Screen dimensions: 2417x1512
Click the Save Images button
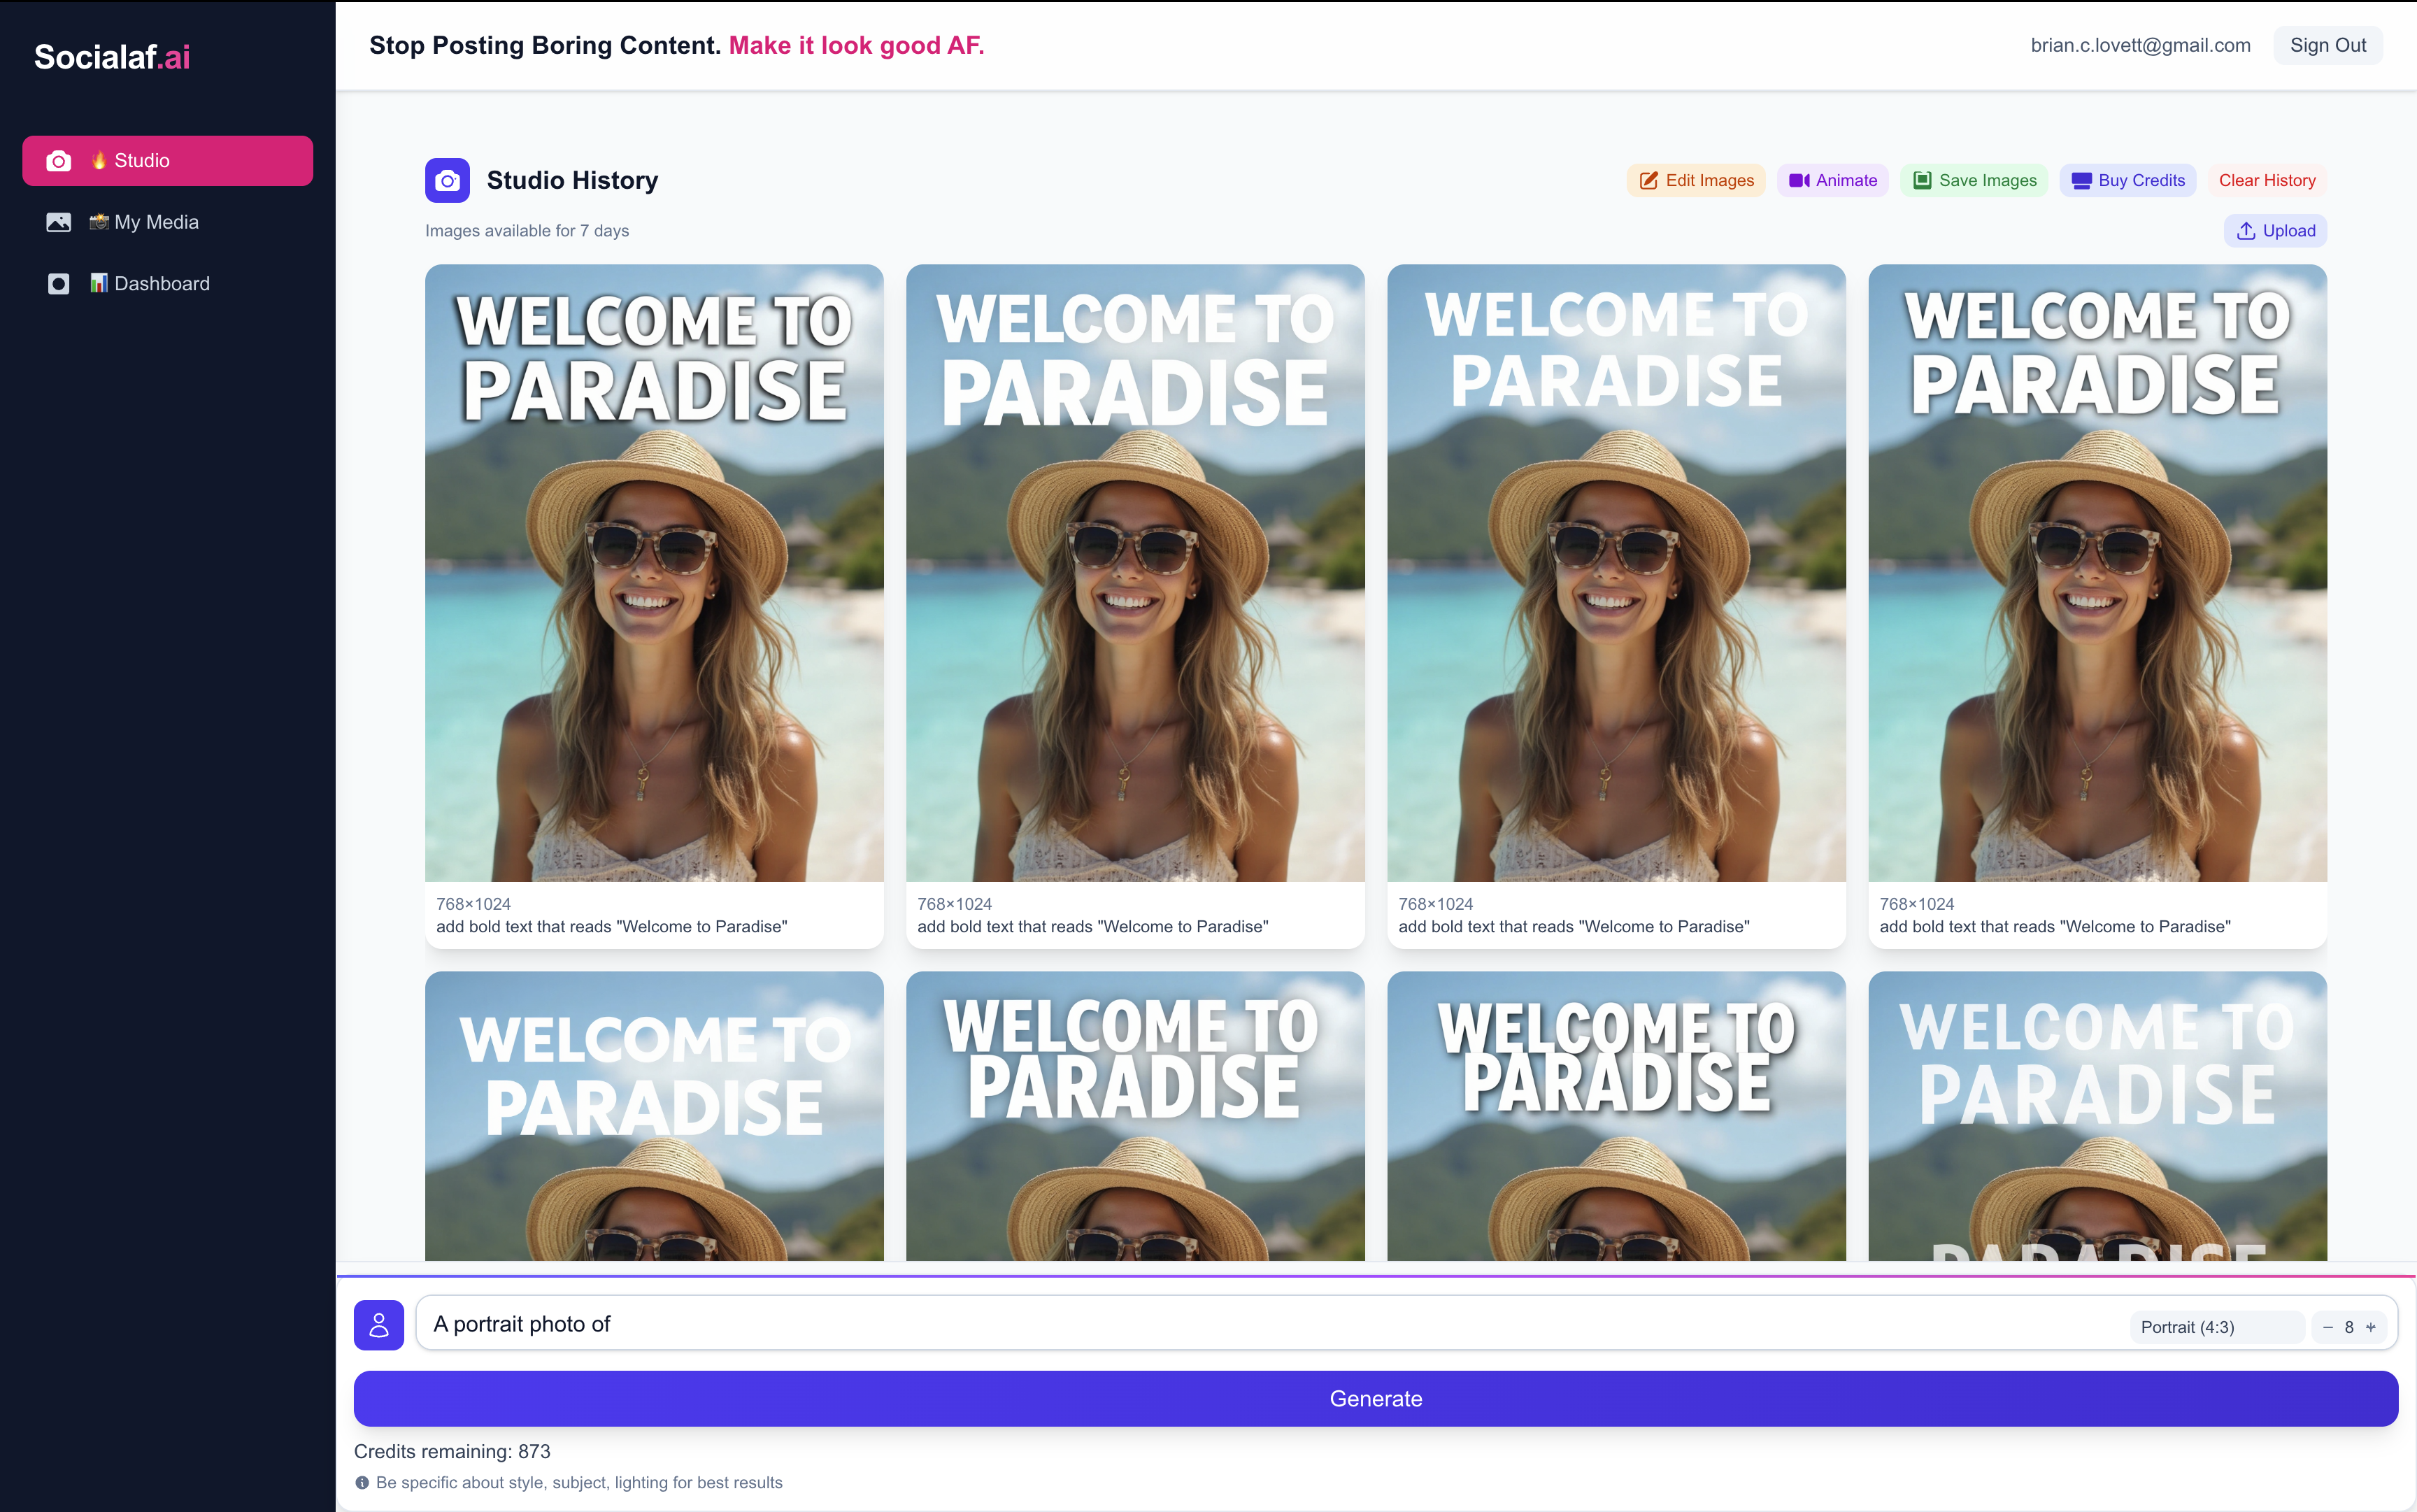click(x=1974, y=180)
